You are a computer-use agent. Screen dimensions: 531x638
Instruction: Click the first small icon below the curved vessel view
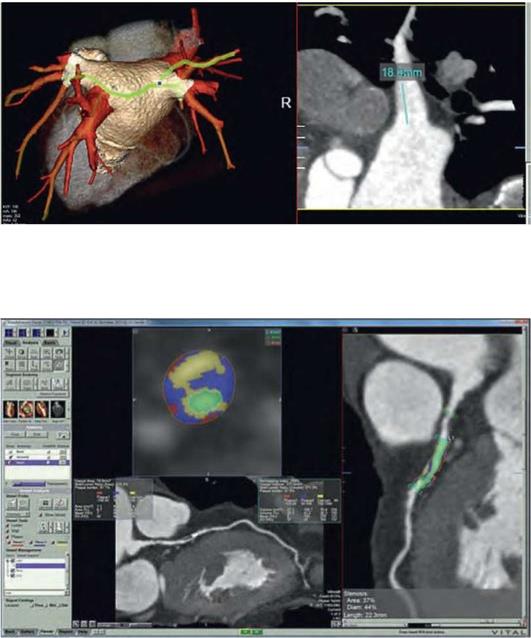pos(76,624)
